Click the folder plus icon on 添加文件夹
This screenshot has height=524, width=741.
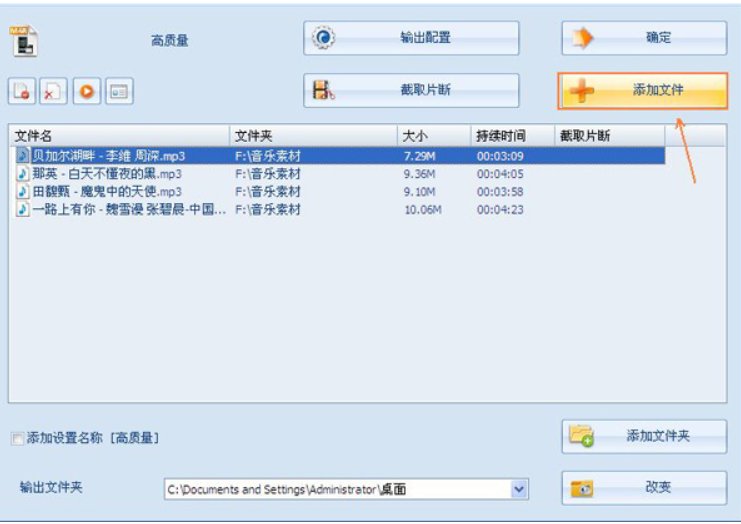(x=582, y=436)
